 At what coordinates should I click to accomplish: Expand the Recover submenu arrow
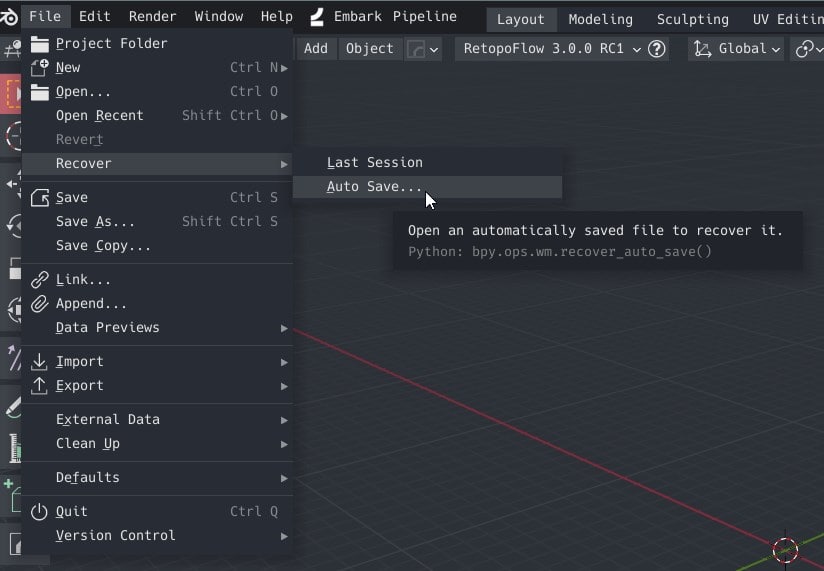point(284,164)
